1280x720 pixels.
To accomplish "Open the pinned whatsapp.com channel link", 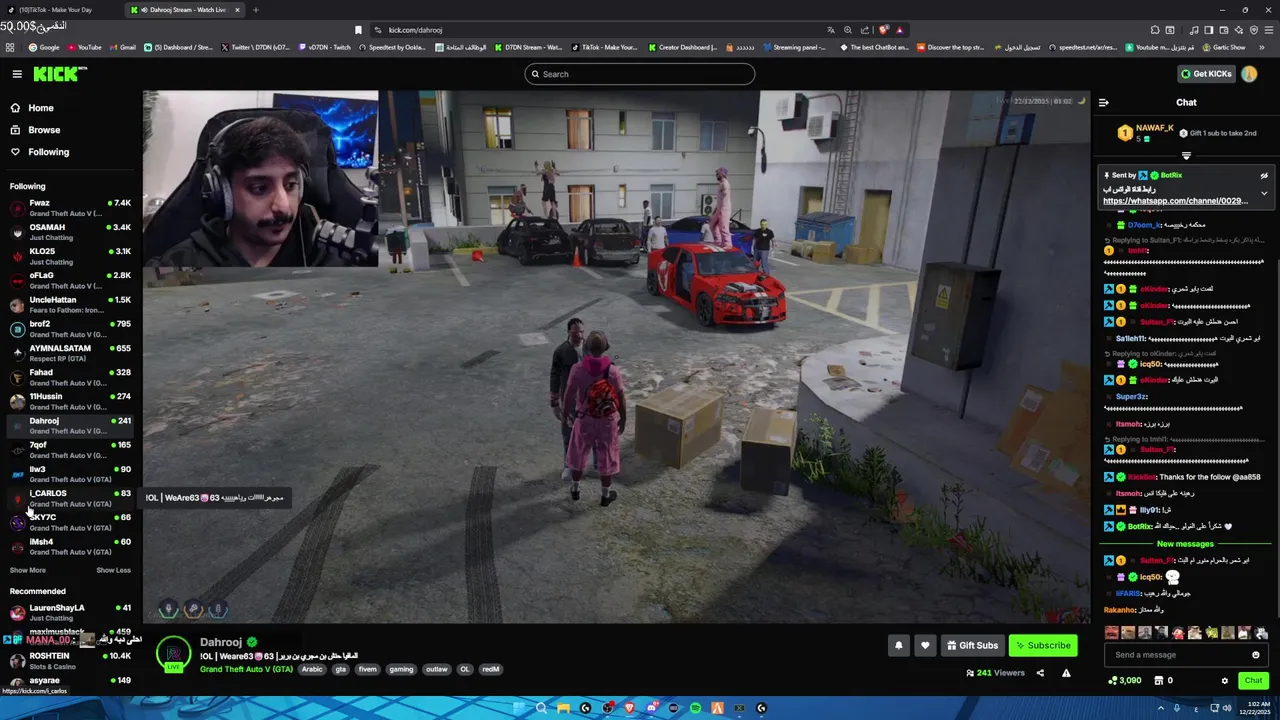I will (1175, 201).
